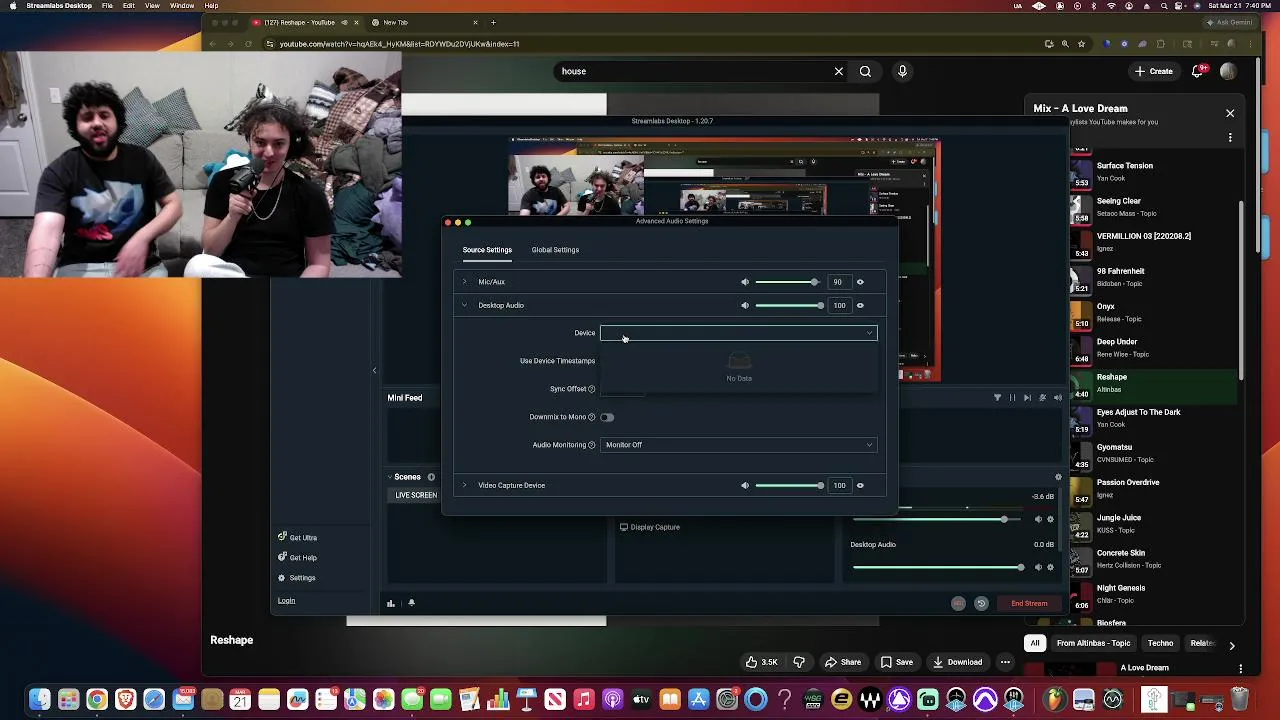
Task: Toggle the Downmix to Mono switch
Action: pos(607,417)
